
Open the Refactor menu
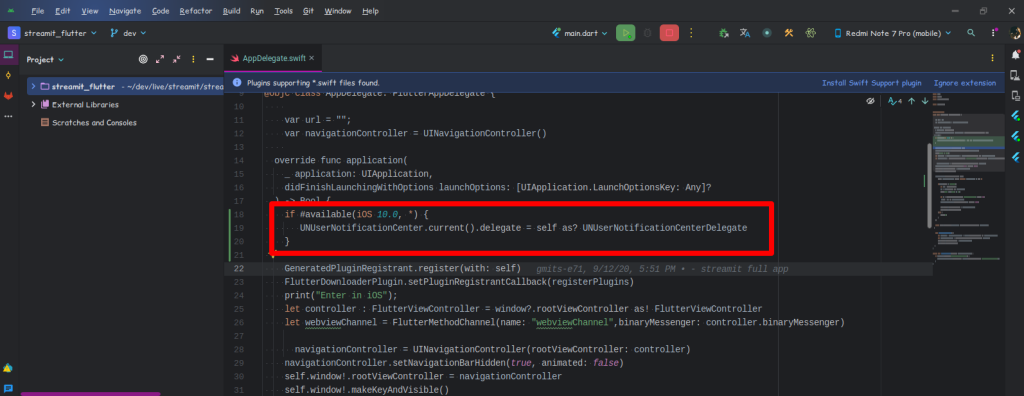coord(196,11)
